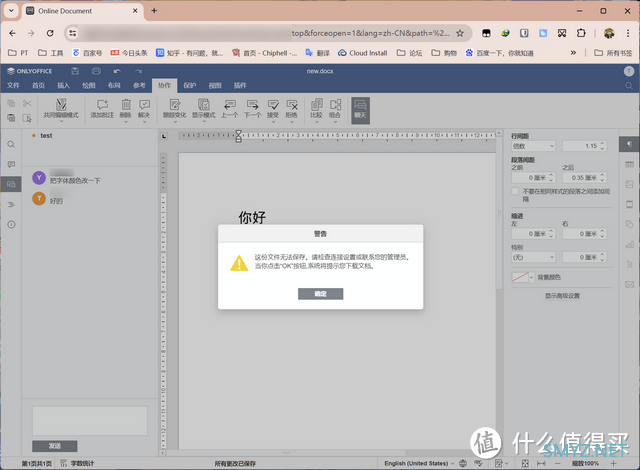
Task: Click the Word count (字数统计) status item
Action: click(77, 463)
